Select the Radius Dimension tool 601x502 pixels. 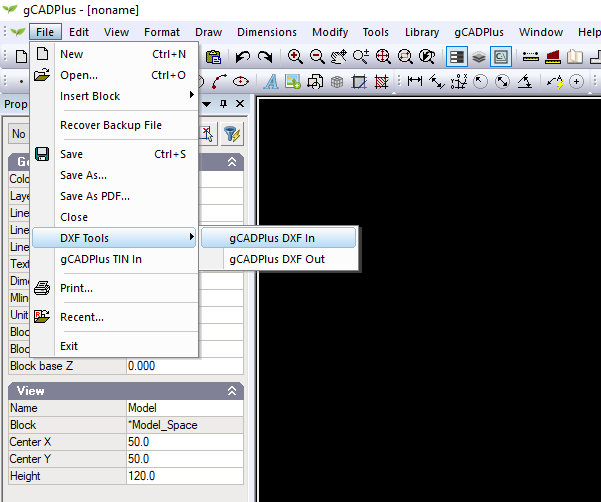pos(481,81)
